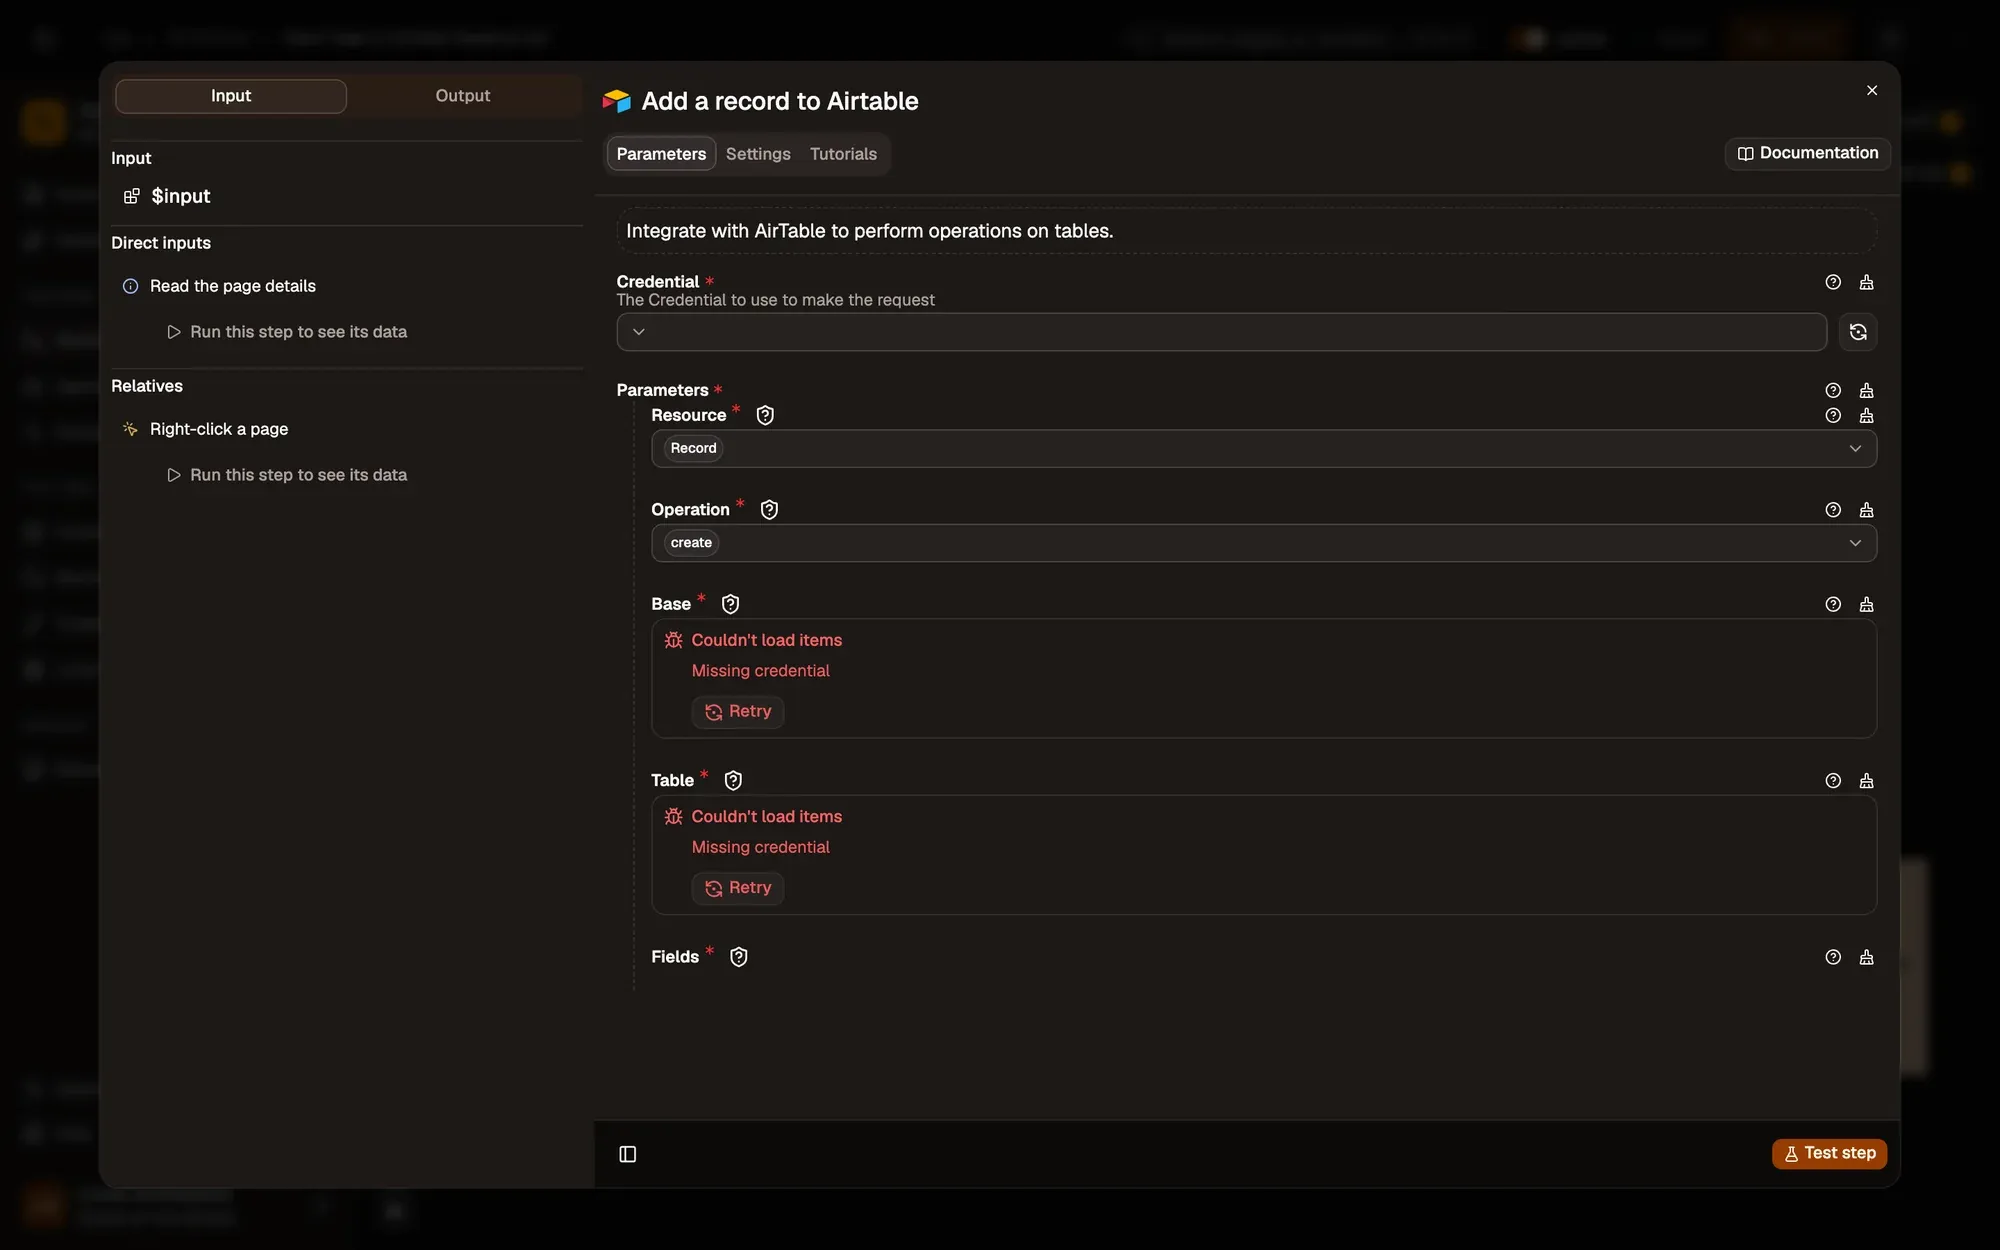Click the stamp icon in the Operation row
The height and width of the screenshot is (1250, 2000).
1866,510
